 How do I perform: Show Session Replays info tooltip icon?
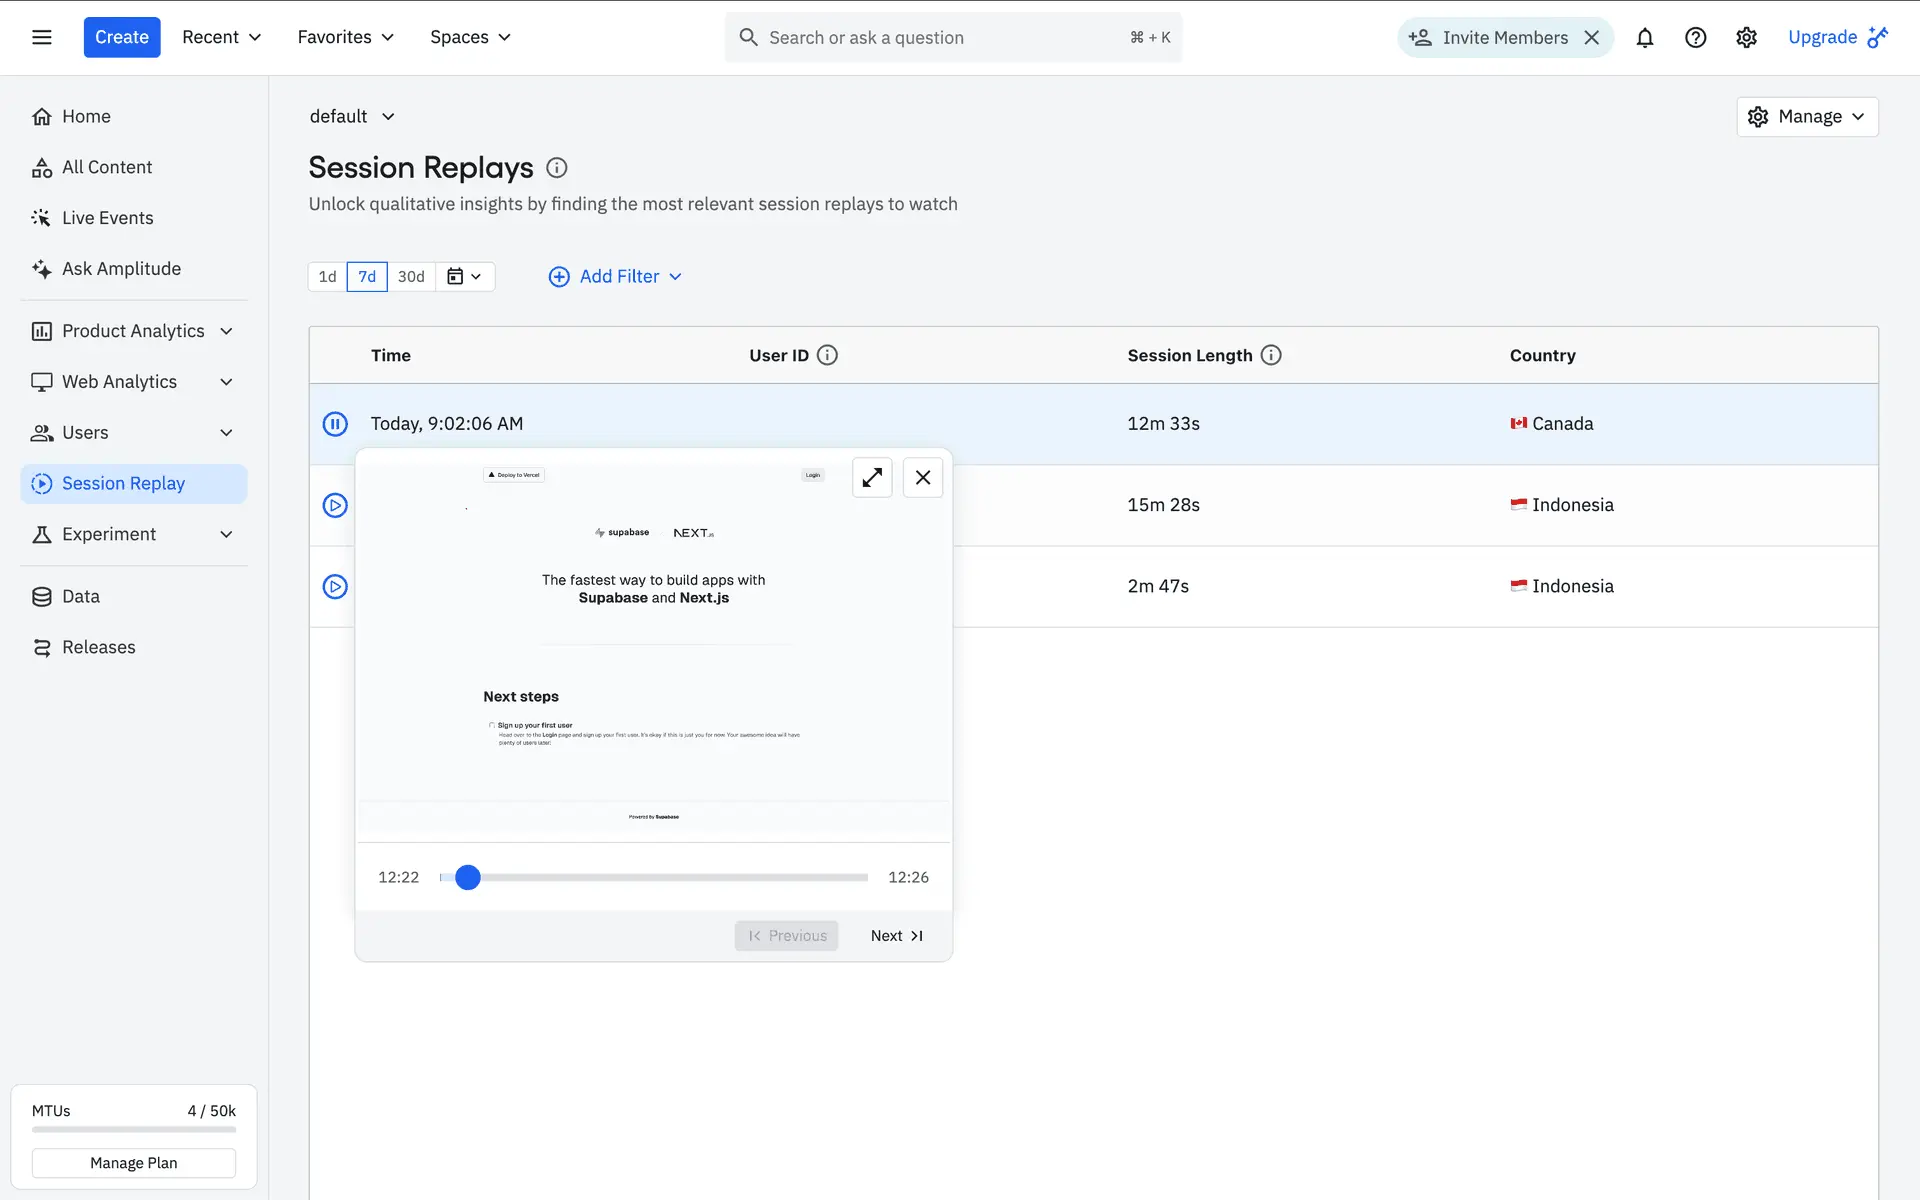[557, 168]
